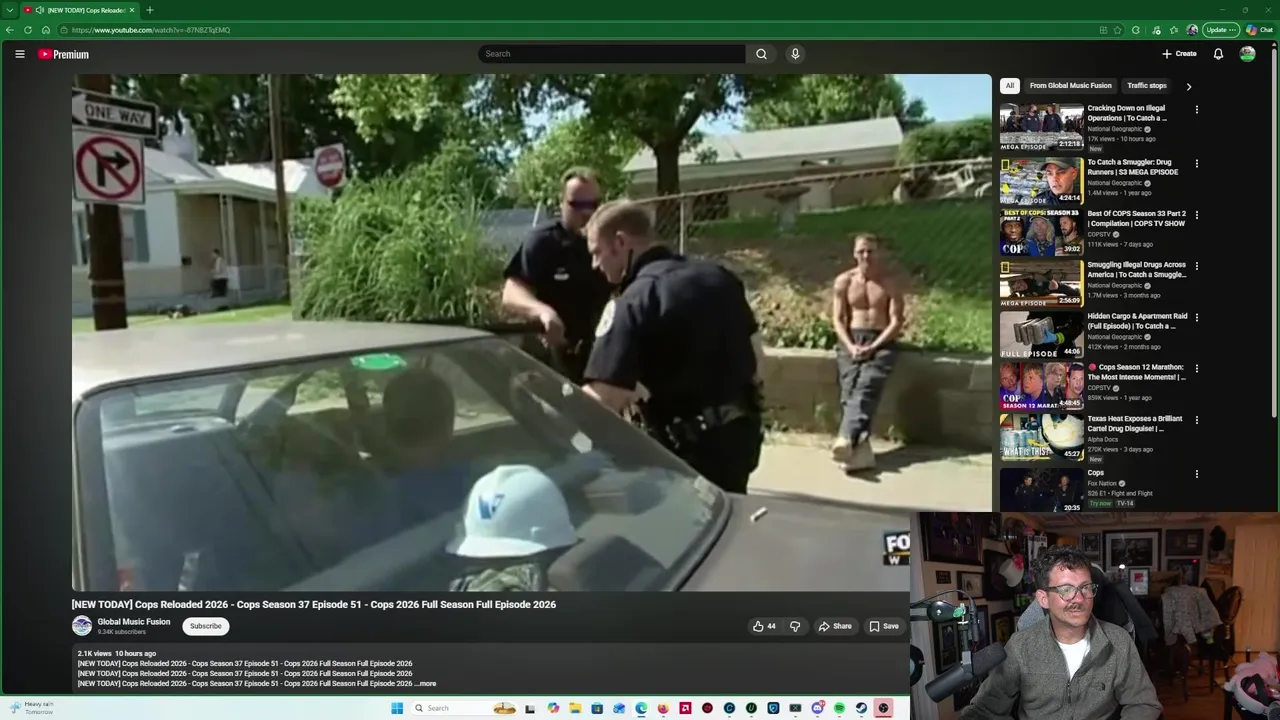Subscribe to Global Music Fusion channel
Image resolution: width=1280 pixels, height=720 pixels.
point(206,626)
